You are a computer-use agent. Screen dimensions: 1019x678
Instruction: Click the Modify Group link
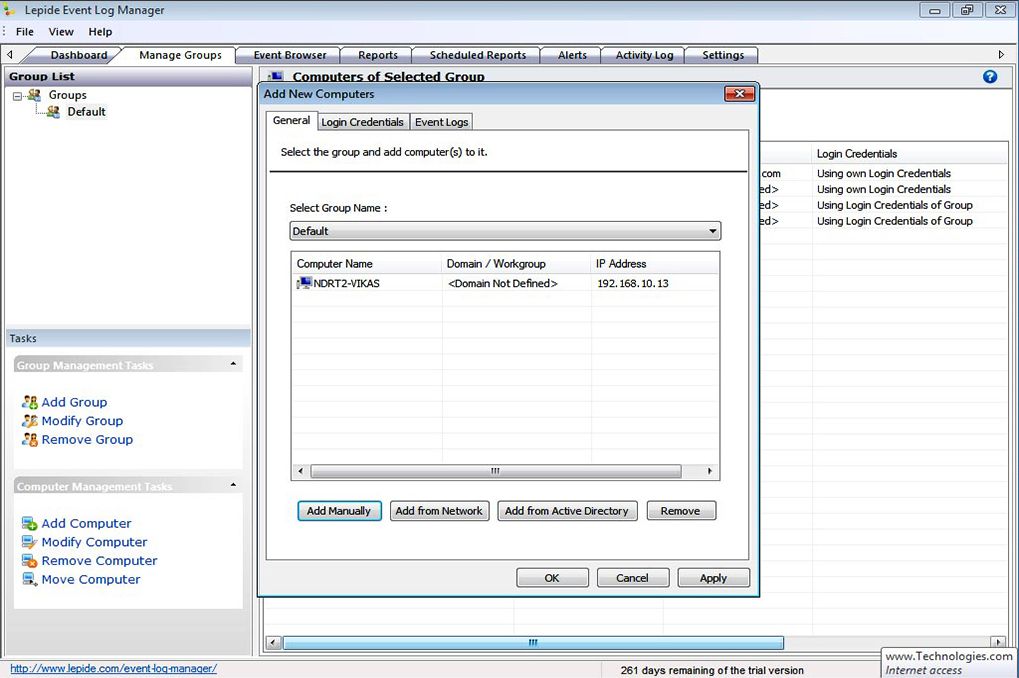coord(82,421)
